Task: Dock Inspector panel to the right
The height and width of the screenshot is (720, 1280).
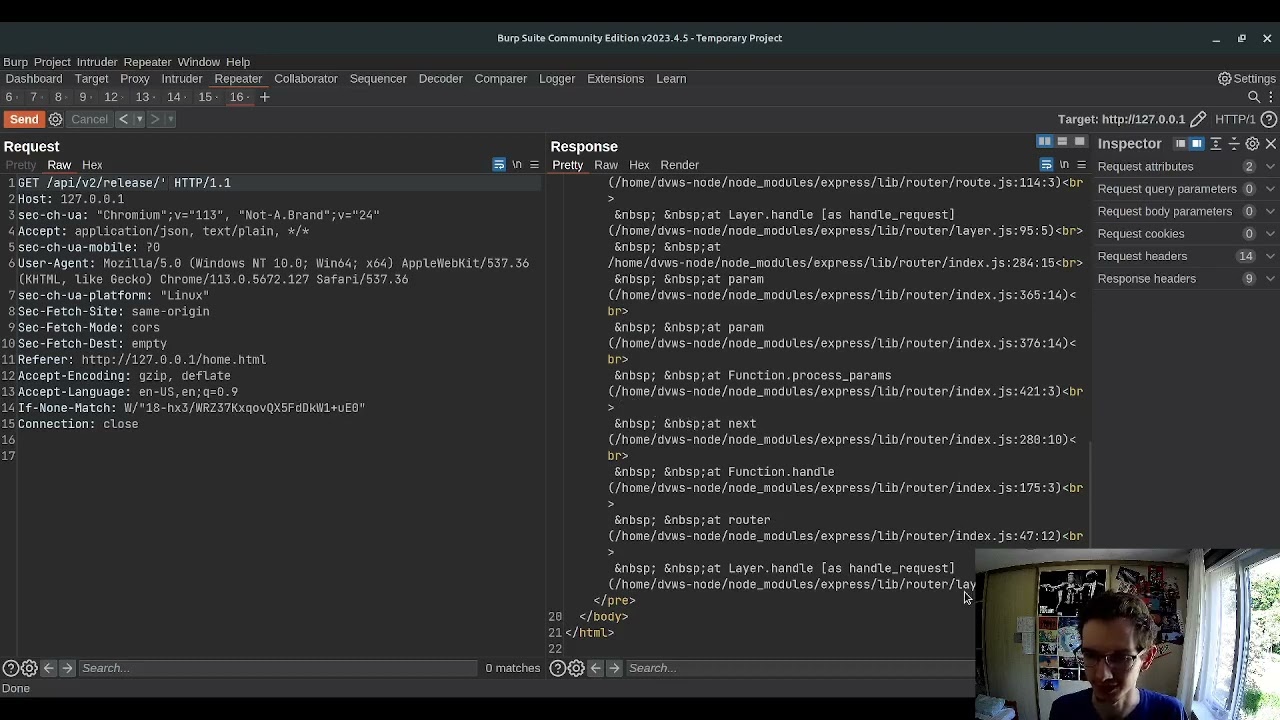Action: click(x=1196, y=144)
